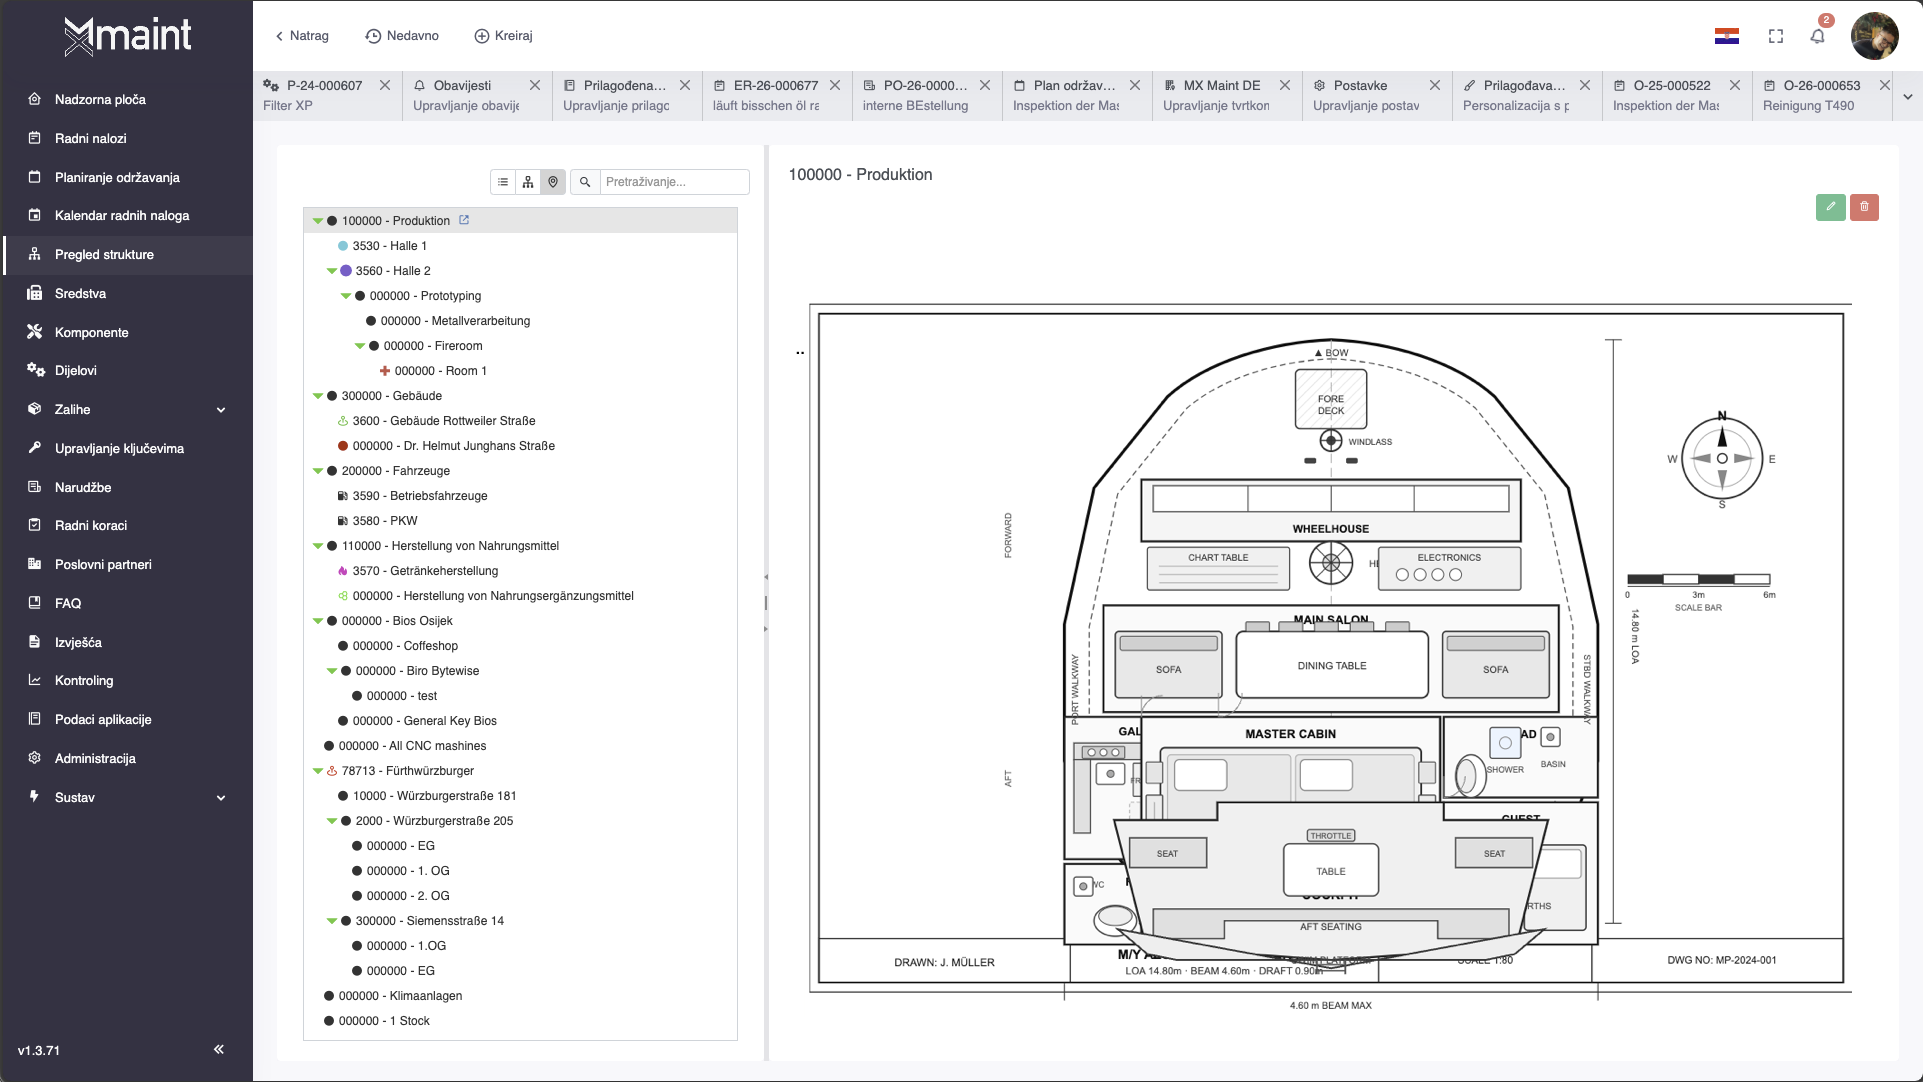
Task: Open external link next to 100000 - Produktion
Action: [x=464, y=220]
